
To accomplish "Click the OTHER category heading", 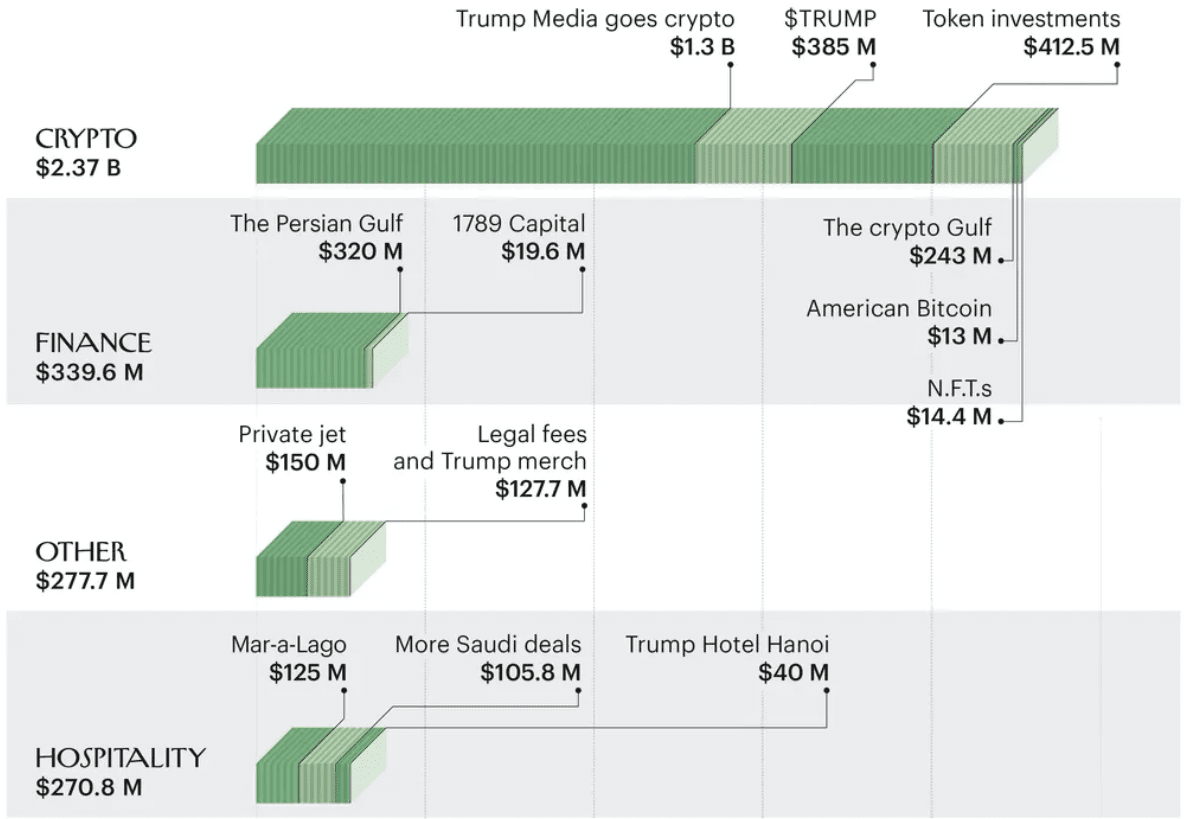I will click(81, 552).
